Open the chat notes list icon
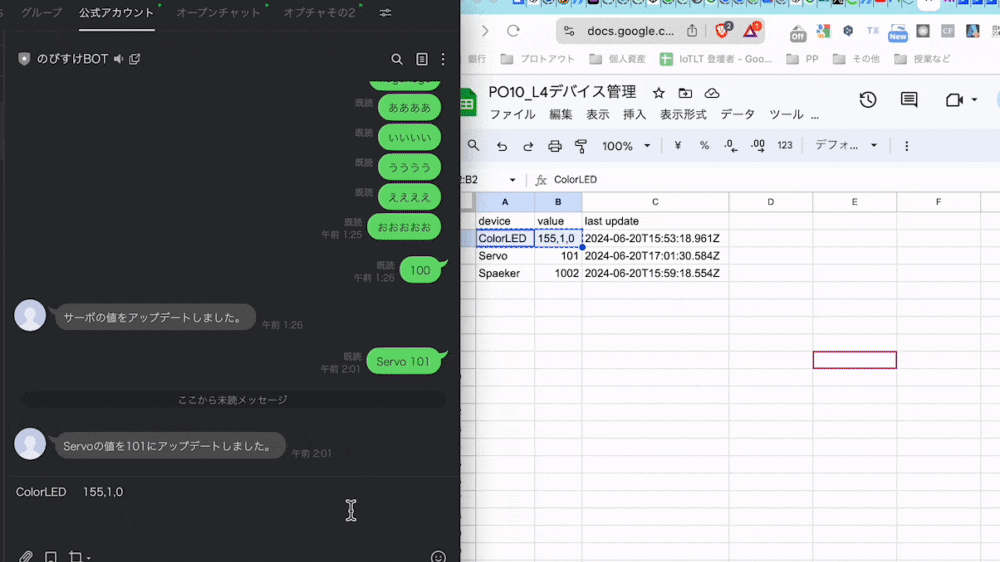 pyautogui.click(x=422, y=59)
